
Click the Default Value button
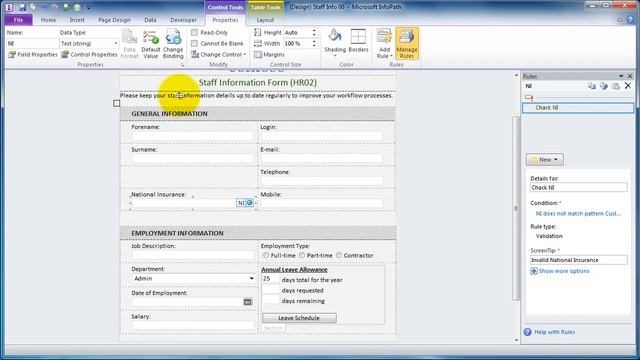click(x=151, y=44)
